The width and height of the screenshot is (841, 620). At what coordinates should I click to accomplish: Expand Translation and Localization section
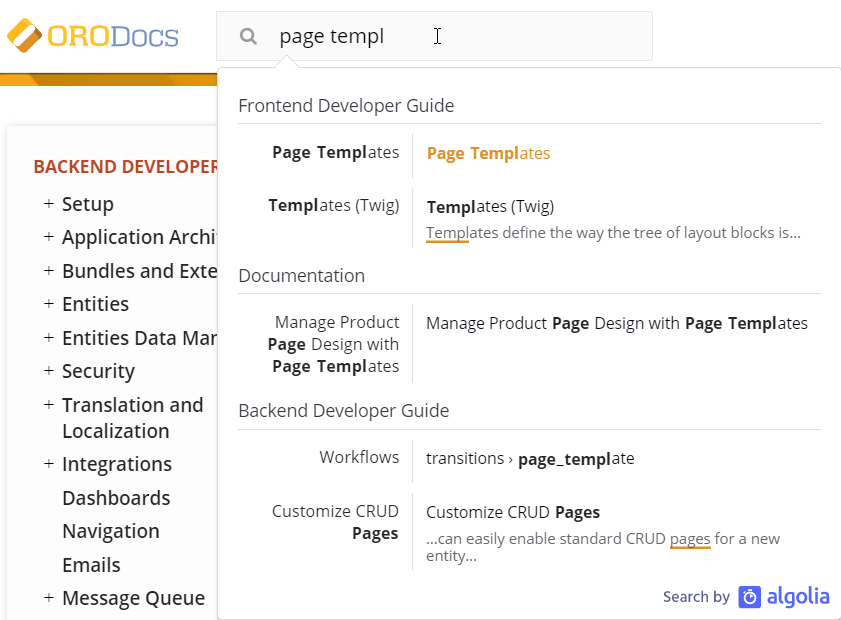pos(49,405)
